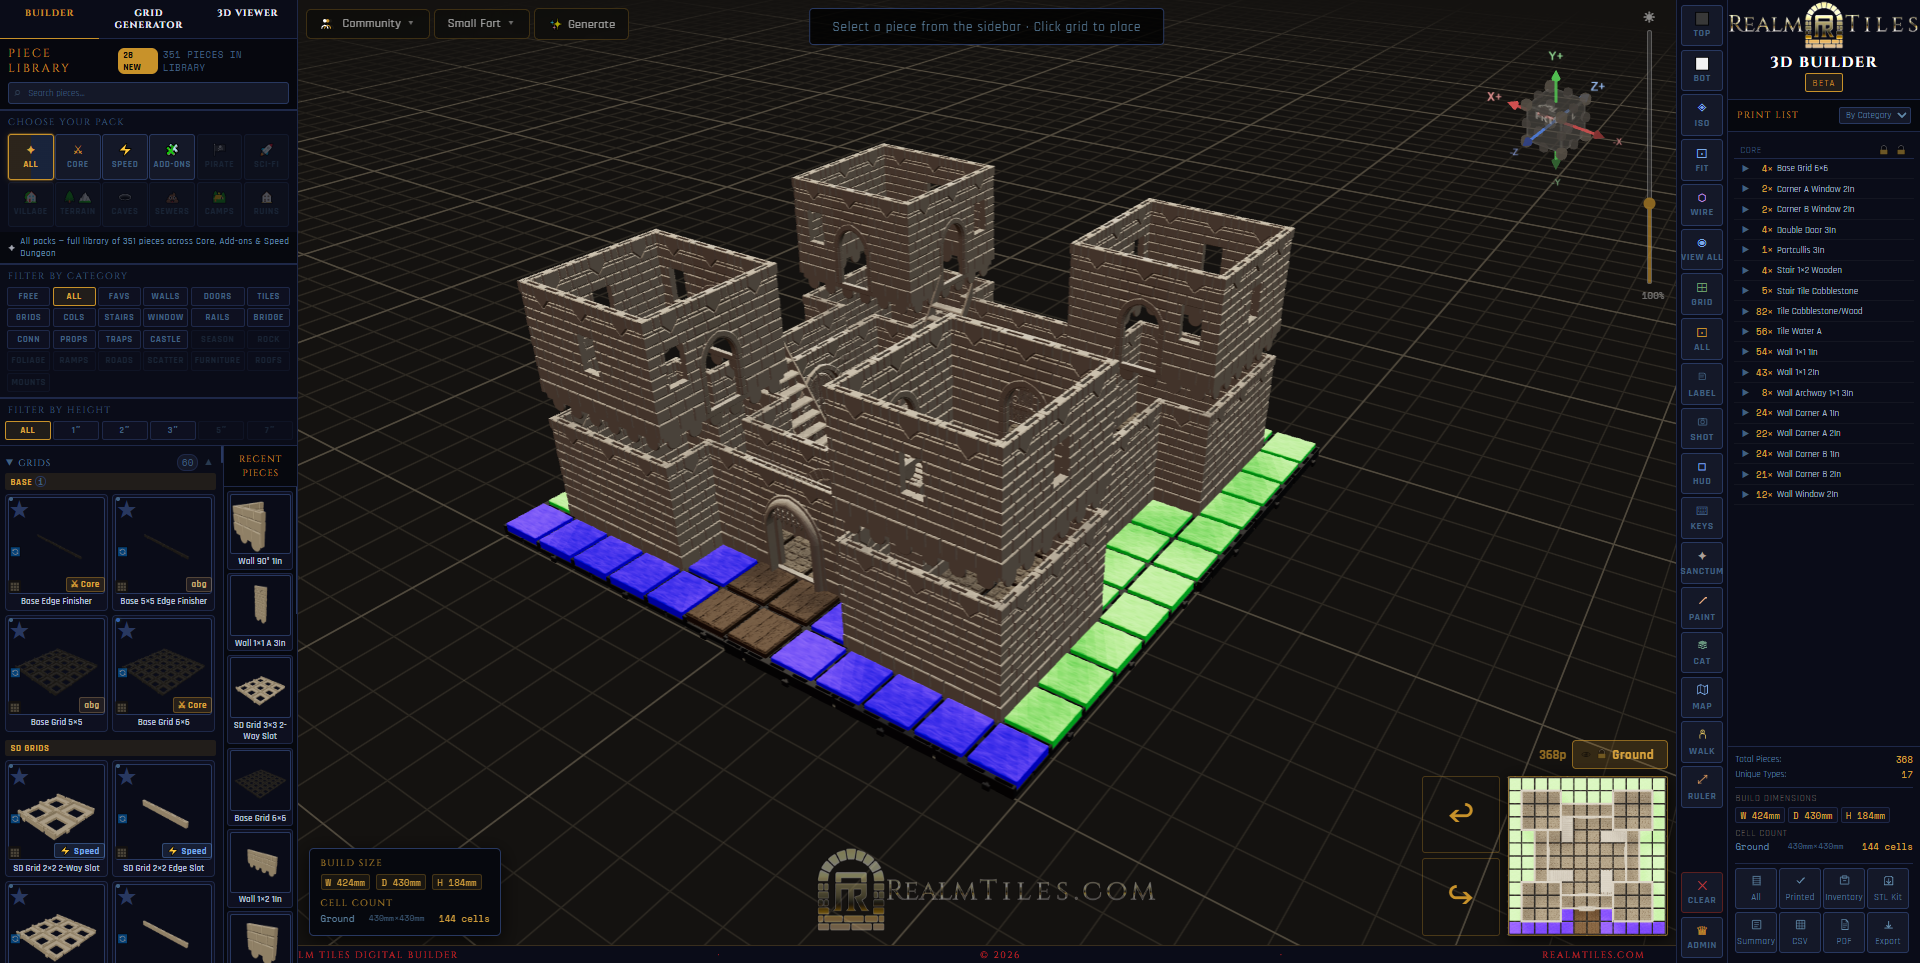Export the print list as CSV
The height and width of the screenshot is (963, 1920).
[1799, 931]
